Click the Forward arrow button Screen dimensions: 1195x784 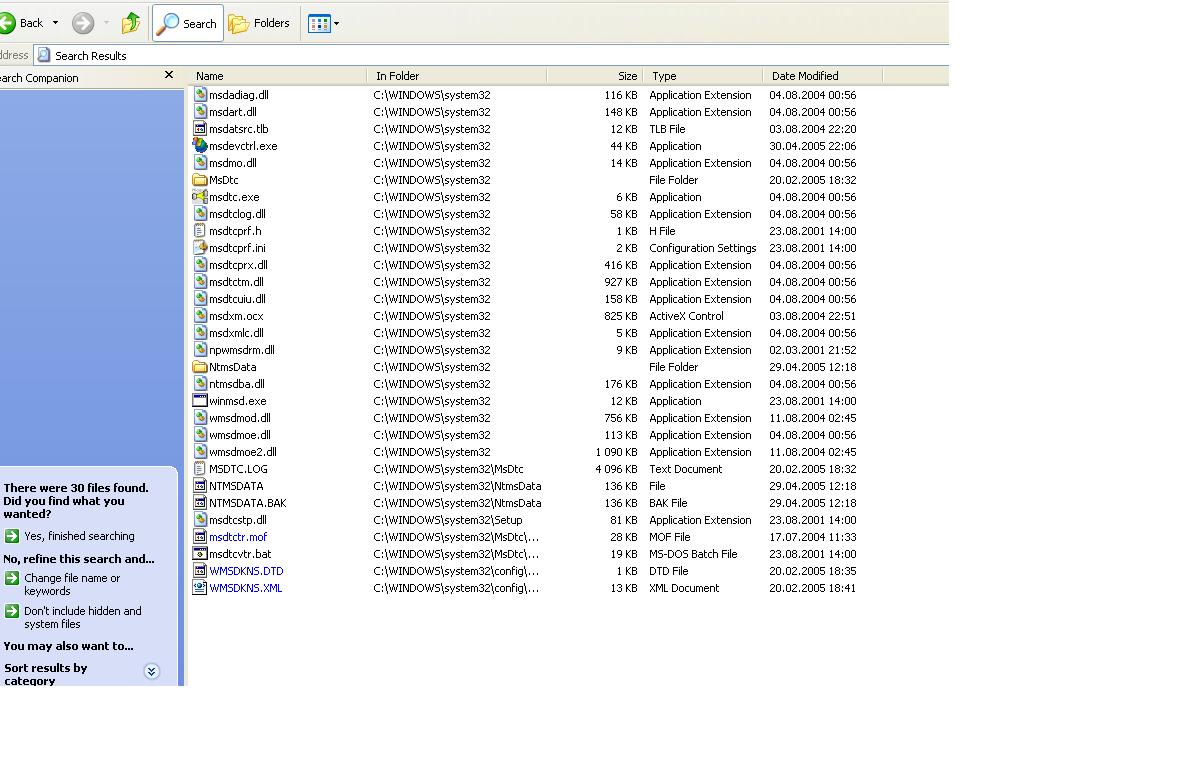coord(83,24)
